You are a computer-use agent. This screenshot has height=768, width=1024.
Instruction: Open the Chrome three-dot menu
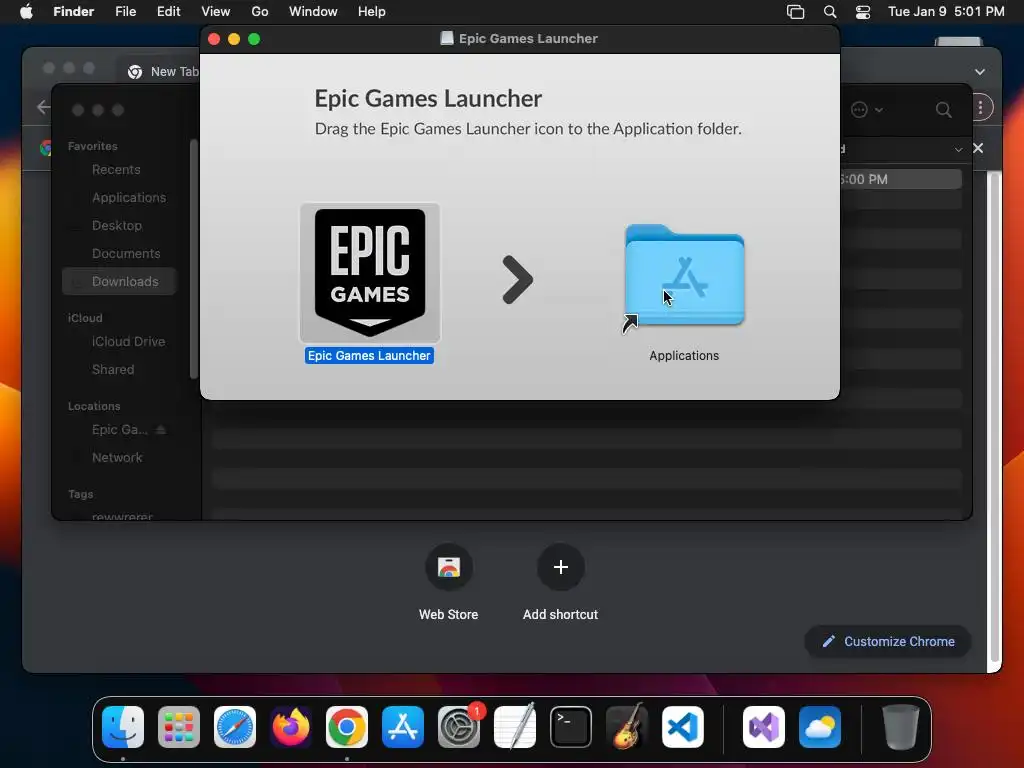(x=980, y=108)
